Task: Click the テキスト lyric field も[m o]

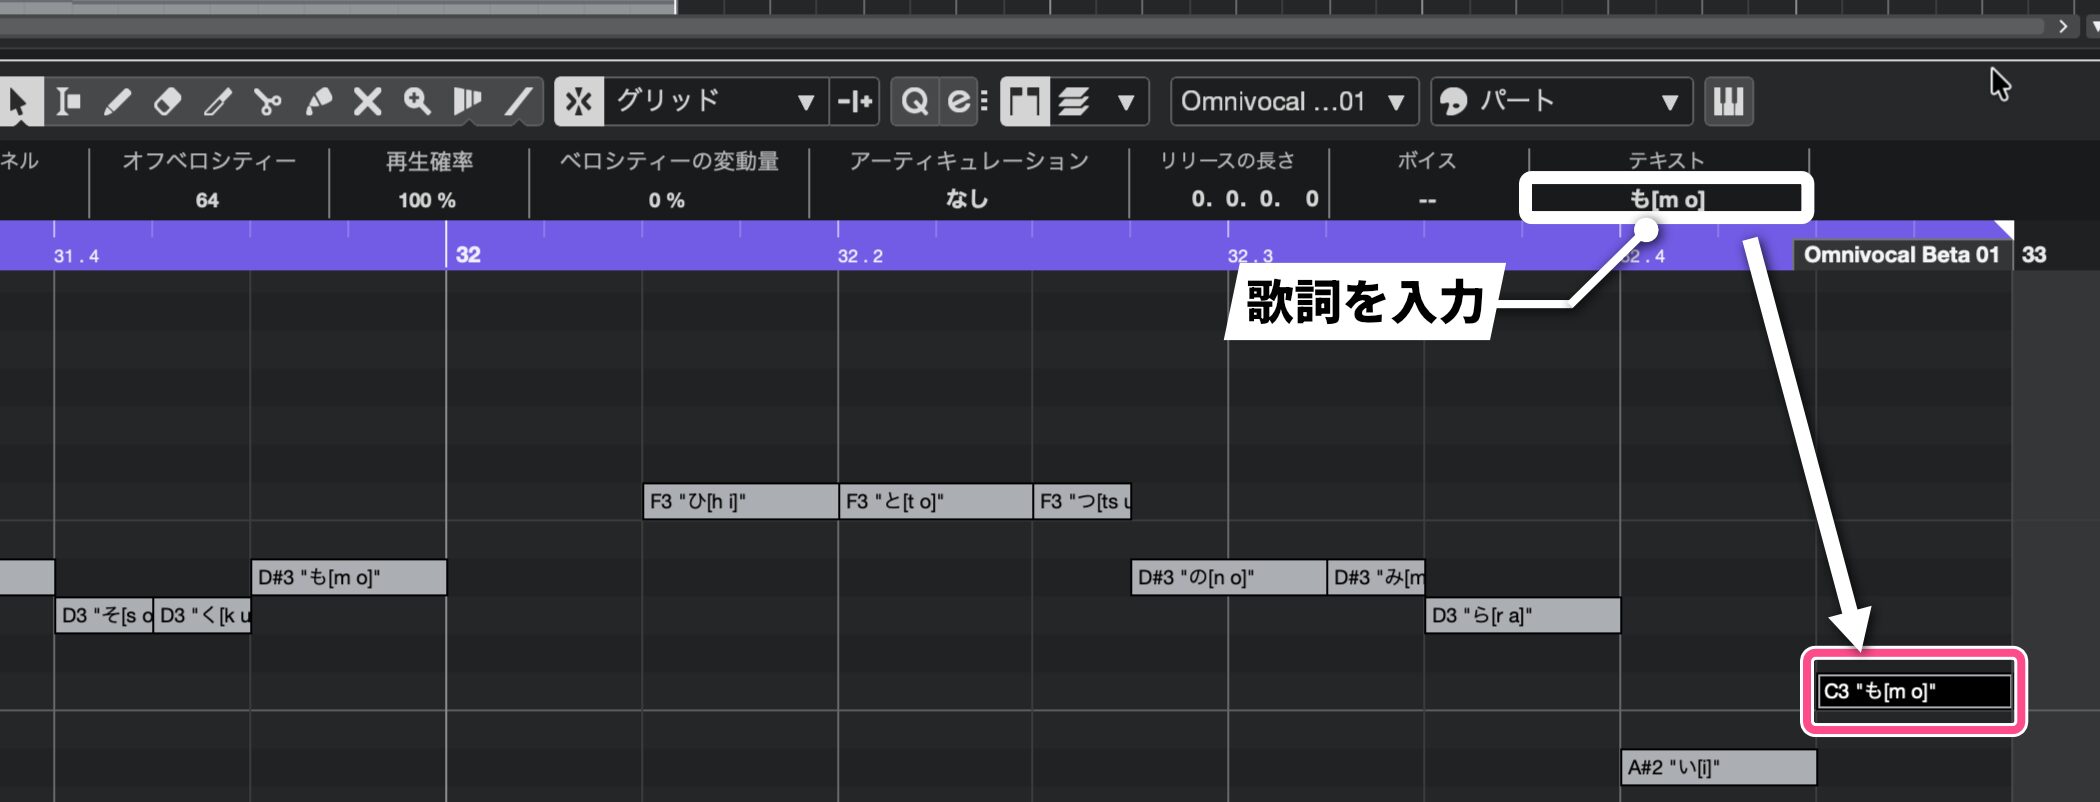Action: pos(1666,199)
